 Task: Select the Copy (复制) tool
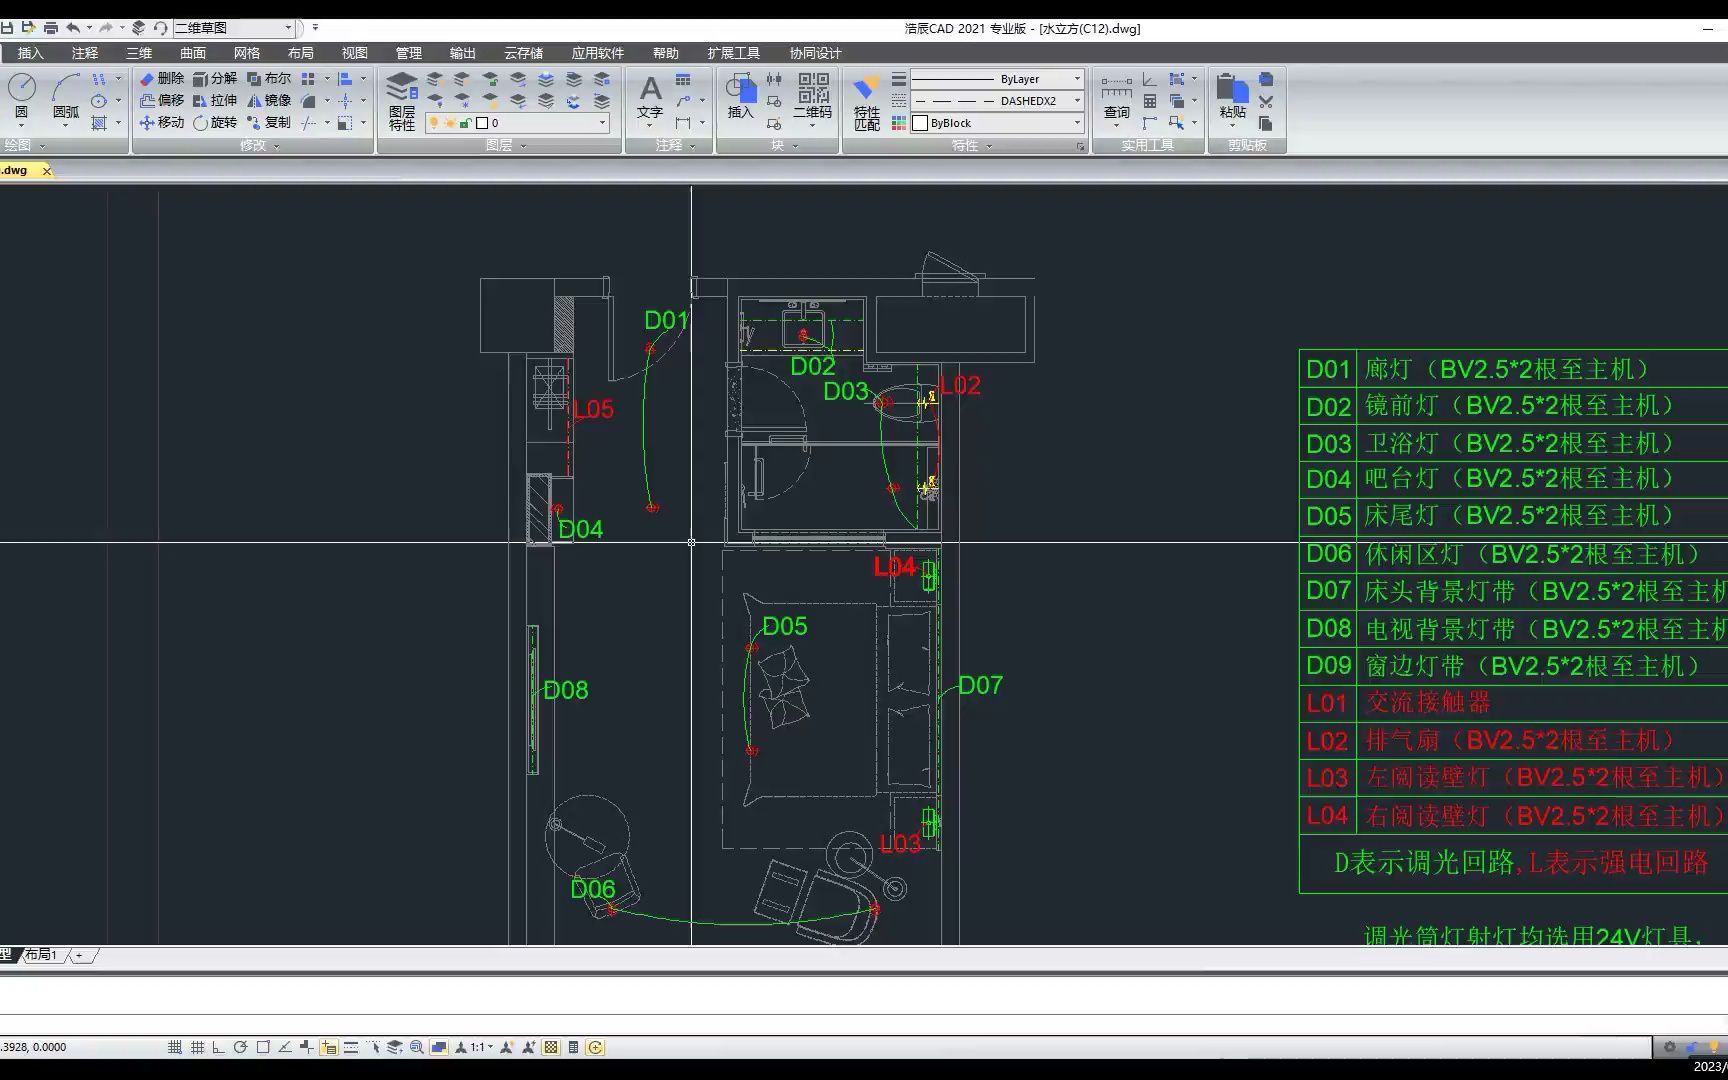(269, 122)
